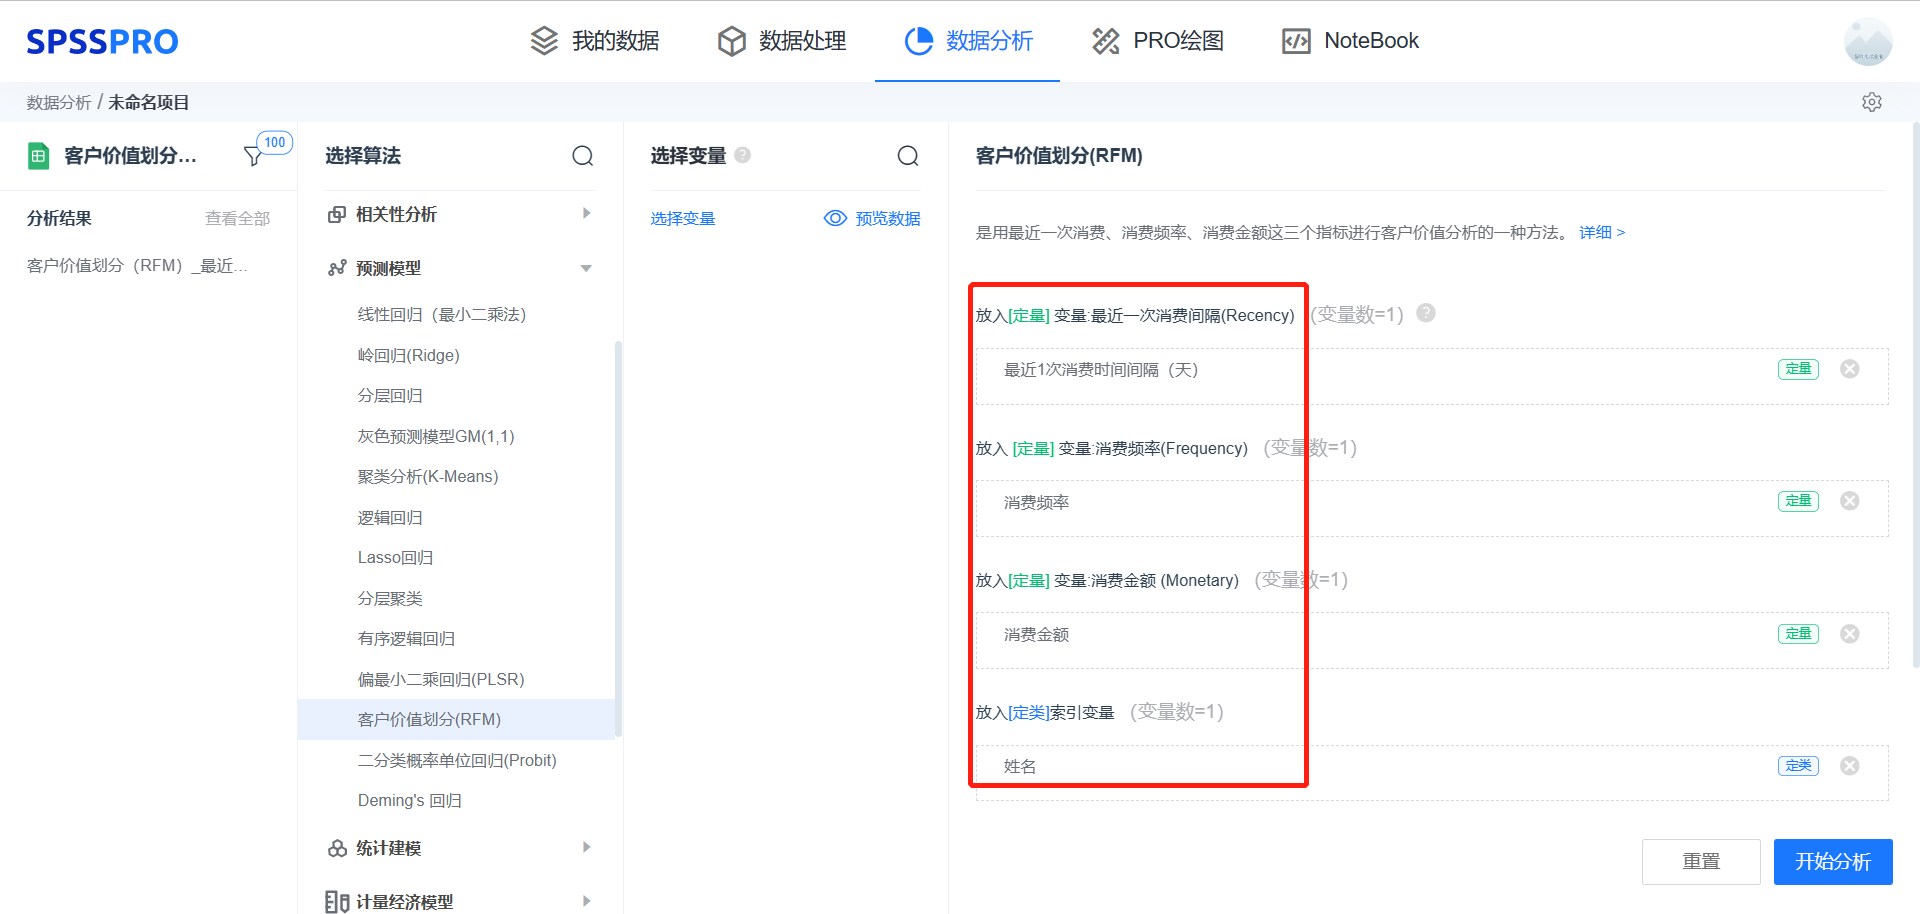The width and height of the screenshot is (1920, 914).
Task: Click the 数据处理 cube icon
Action: (x=733, y=41)
